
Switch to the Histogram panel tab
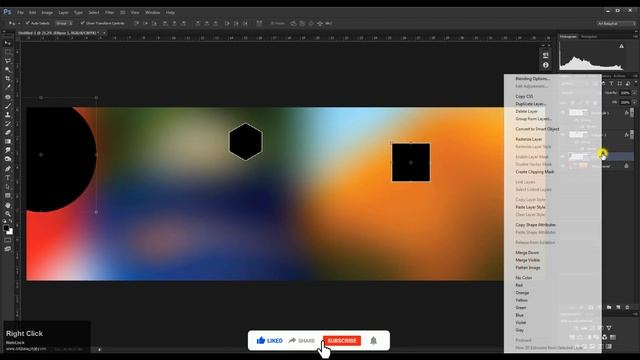point(568,36)
